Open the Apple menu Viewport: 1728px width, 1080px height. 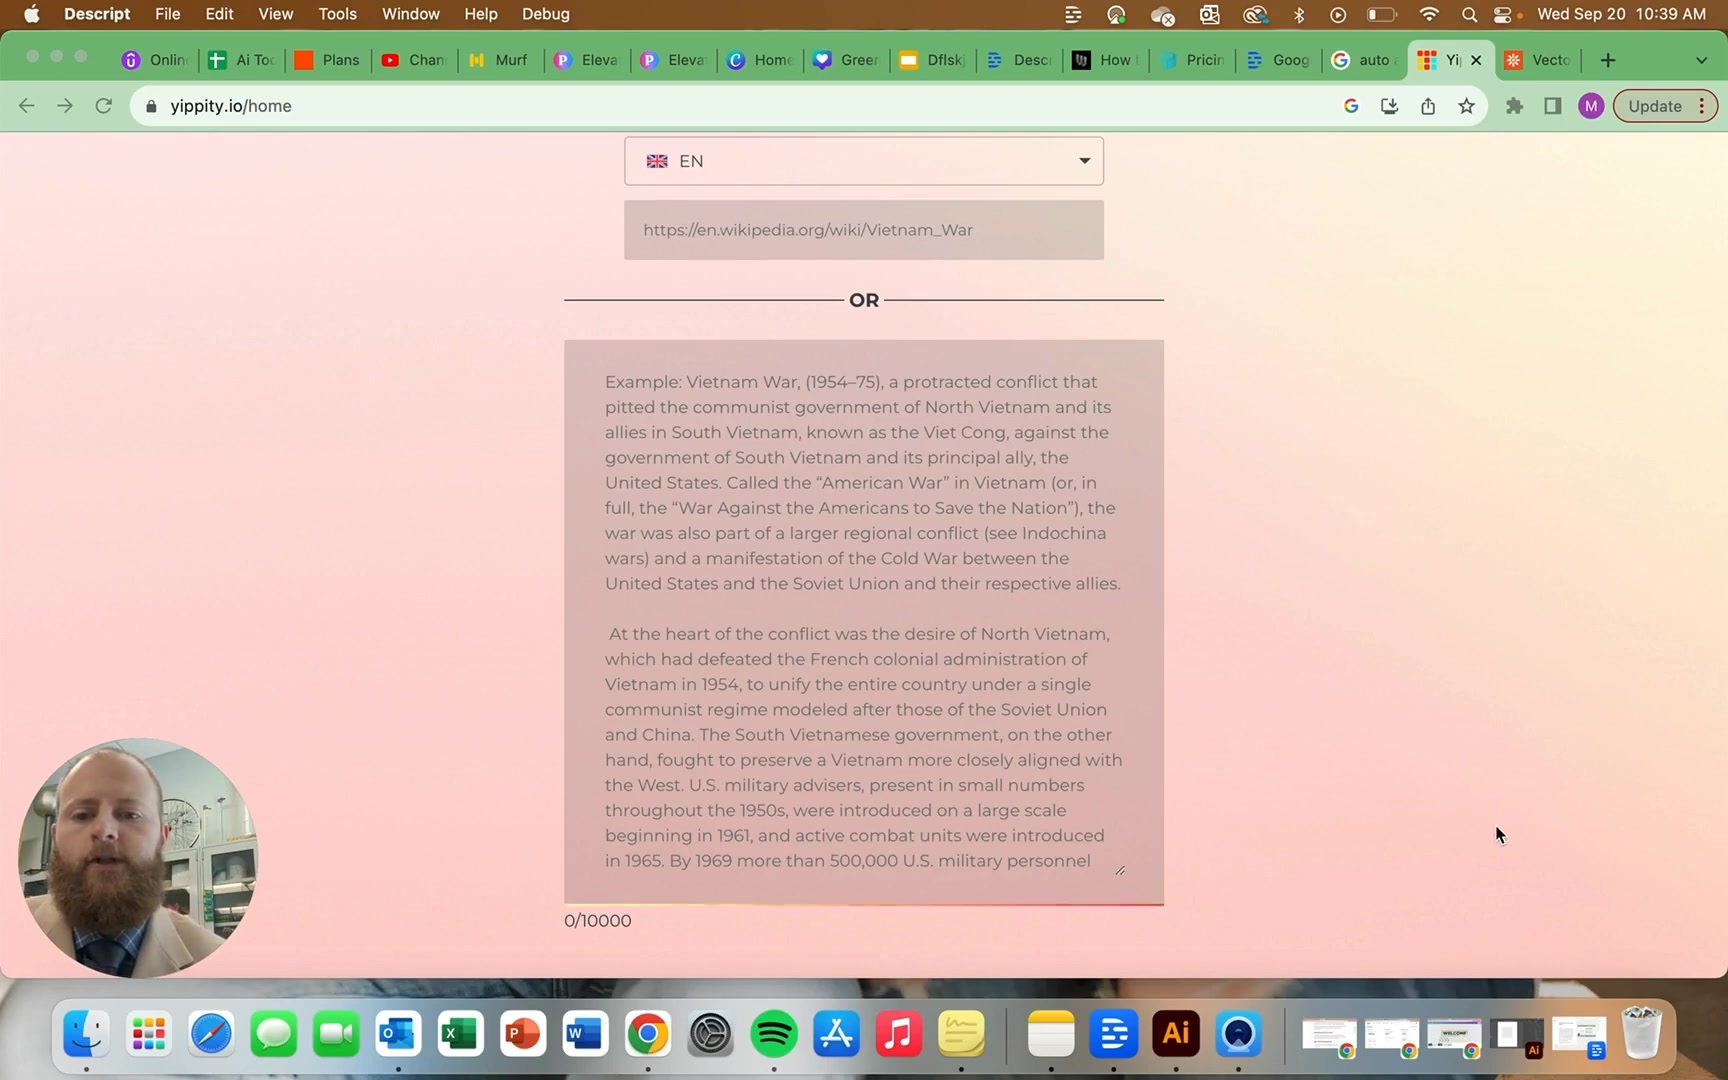(x=31, y=14)
